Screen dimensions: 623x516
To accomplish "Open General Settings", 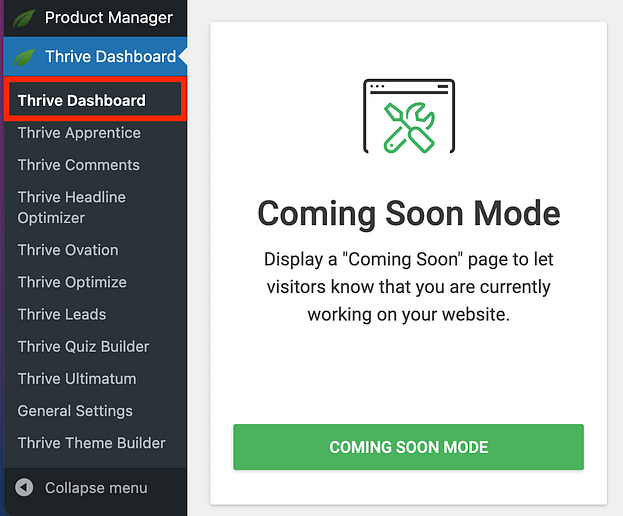I will pos(75,411).
